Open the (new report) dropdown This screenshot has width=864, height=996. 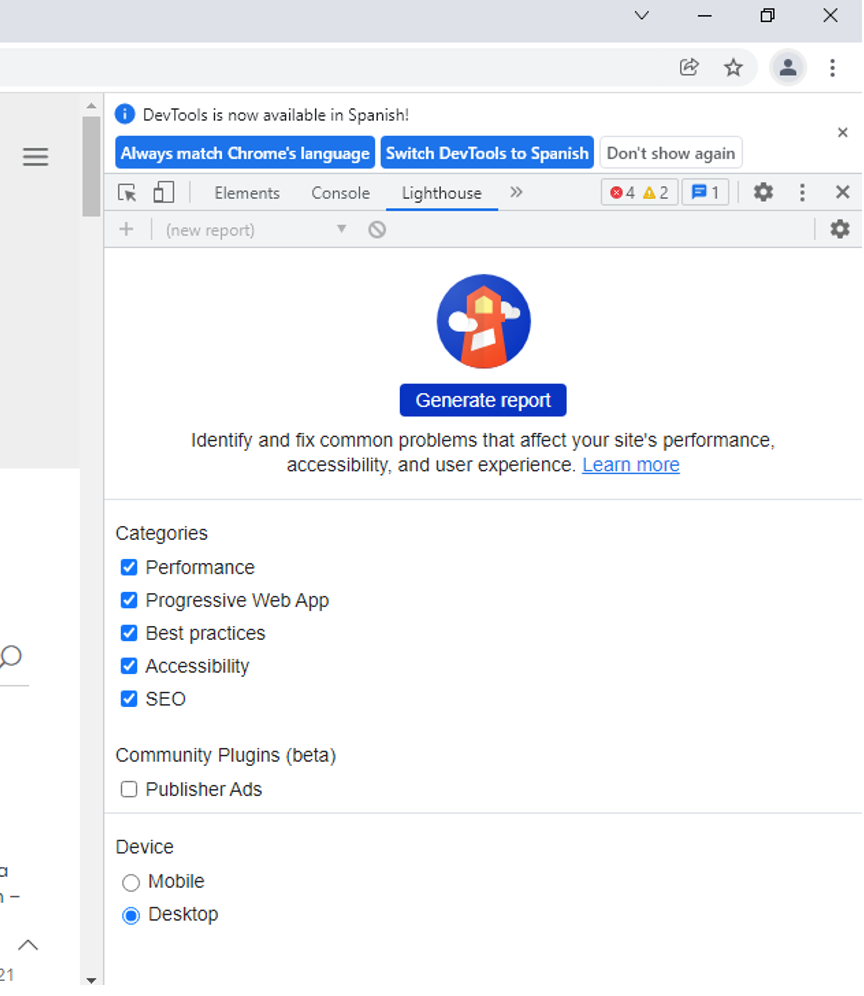pos(255,230)
